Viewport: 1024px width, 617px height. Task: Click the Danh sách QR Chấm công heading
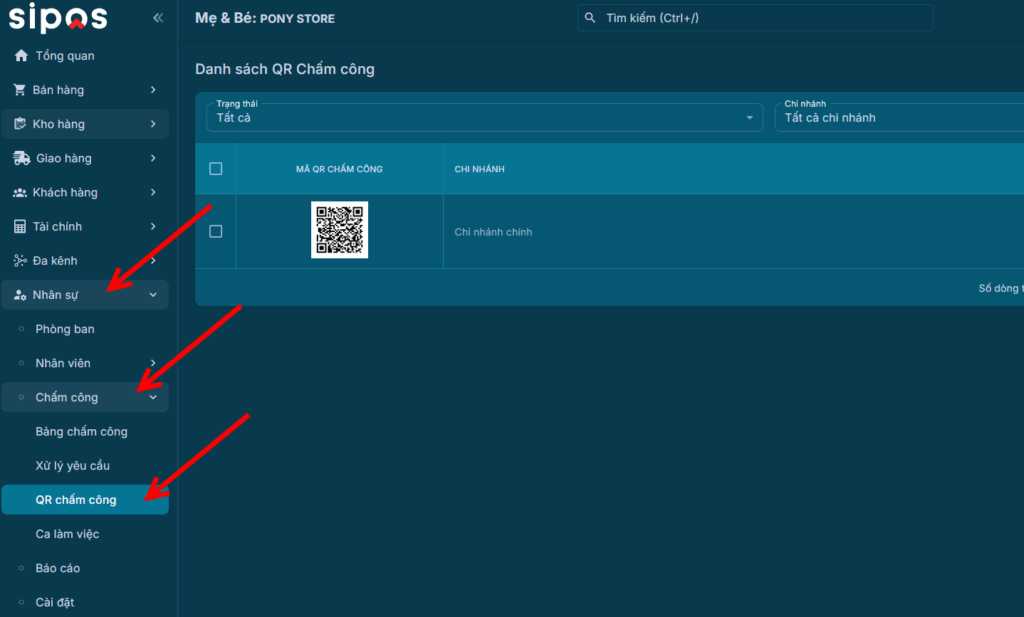point(285,69)
